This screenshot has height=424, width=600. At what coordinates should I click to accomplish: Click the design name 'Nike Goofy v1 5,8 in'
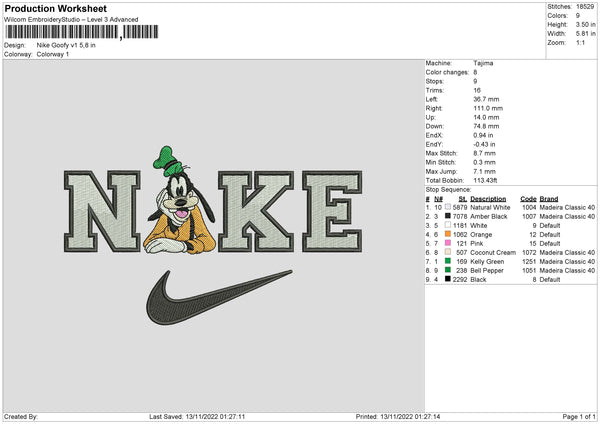point(66,45)
